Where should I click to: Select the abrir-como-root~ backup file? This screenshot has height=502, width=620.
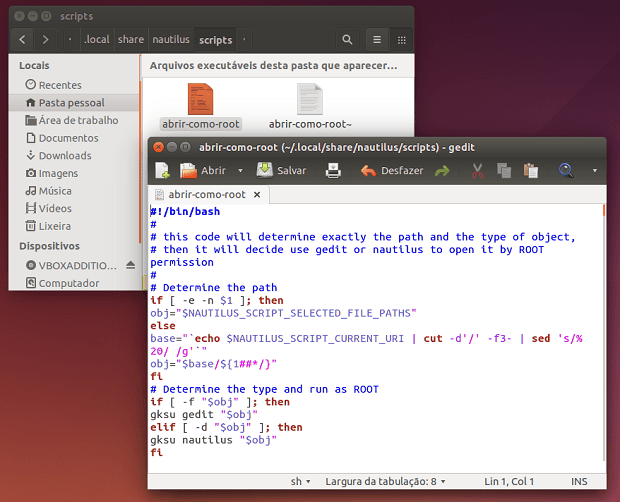pos(310,107)
